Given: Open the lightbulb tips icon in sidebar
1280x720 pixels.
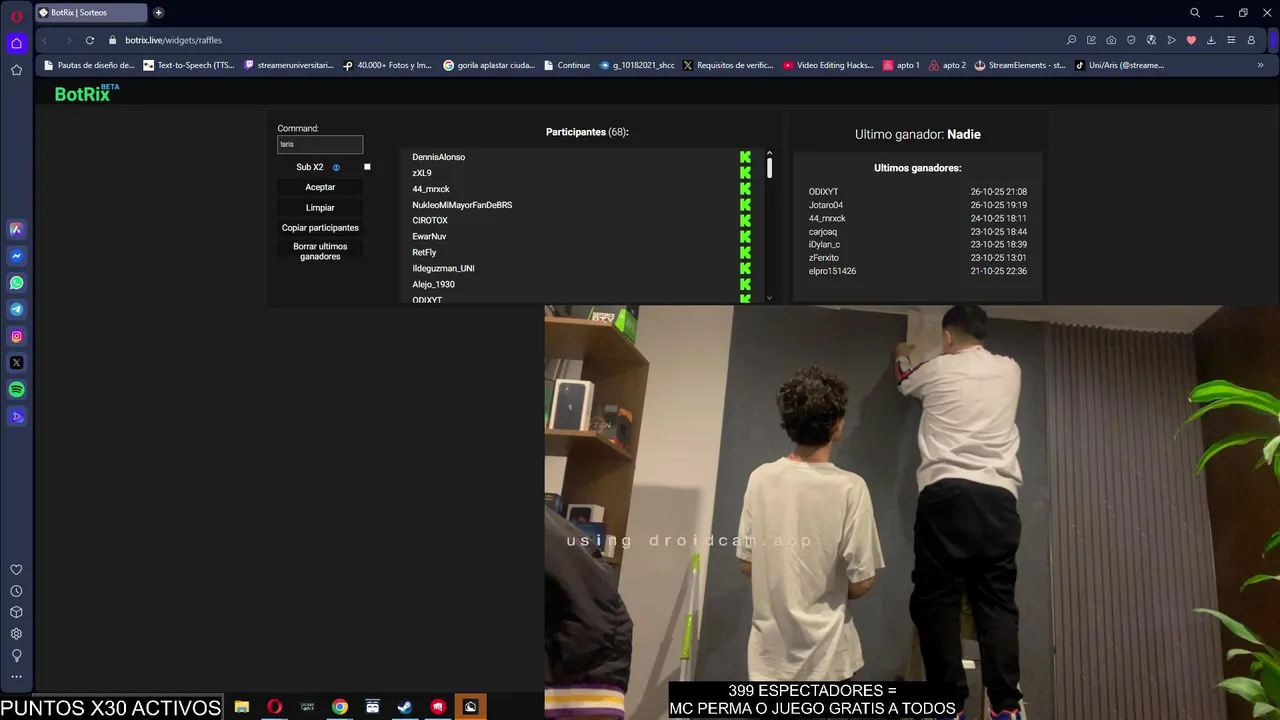Looking at the screenshot, I should coord(16,655).
